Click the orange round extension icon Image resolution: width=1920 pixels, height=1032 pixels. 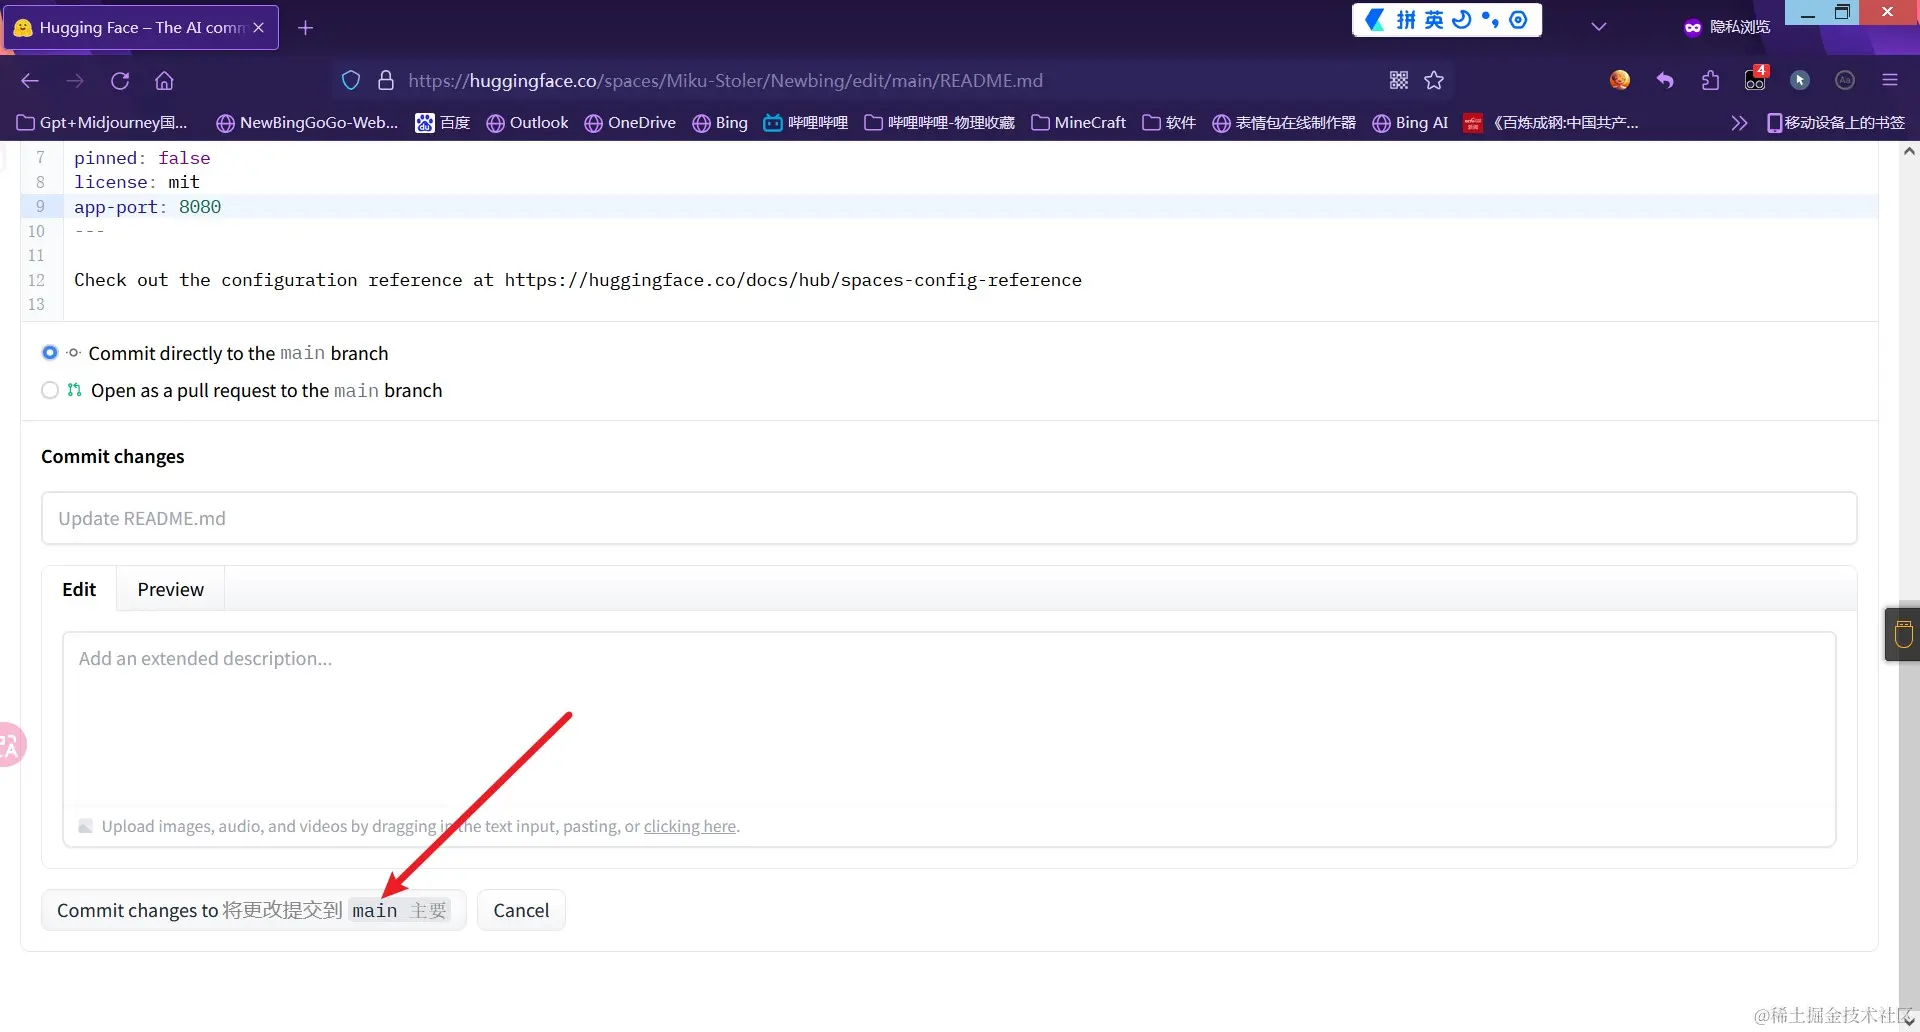point(1620,80)
